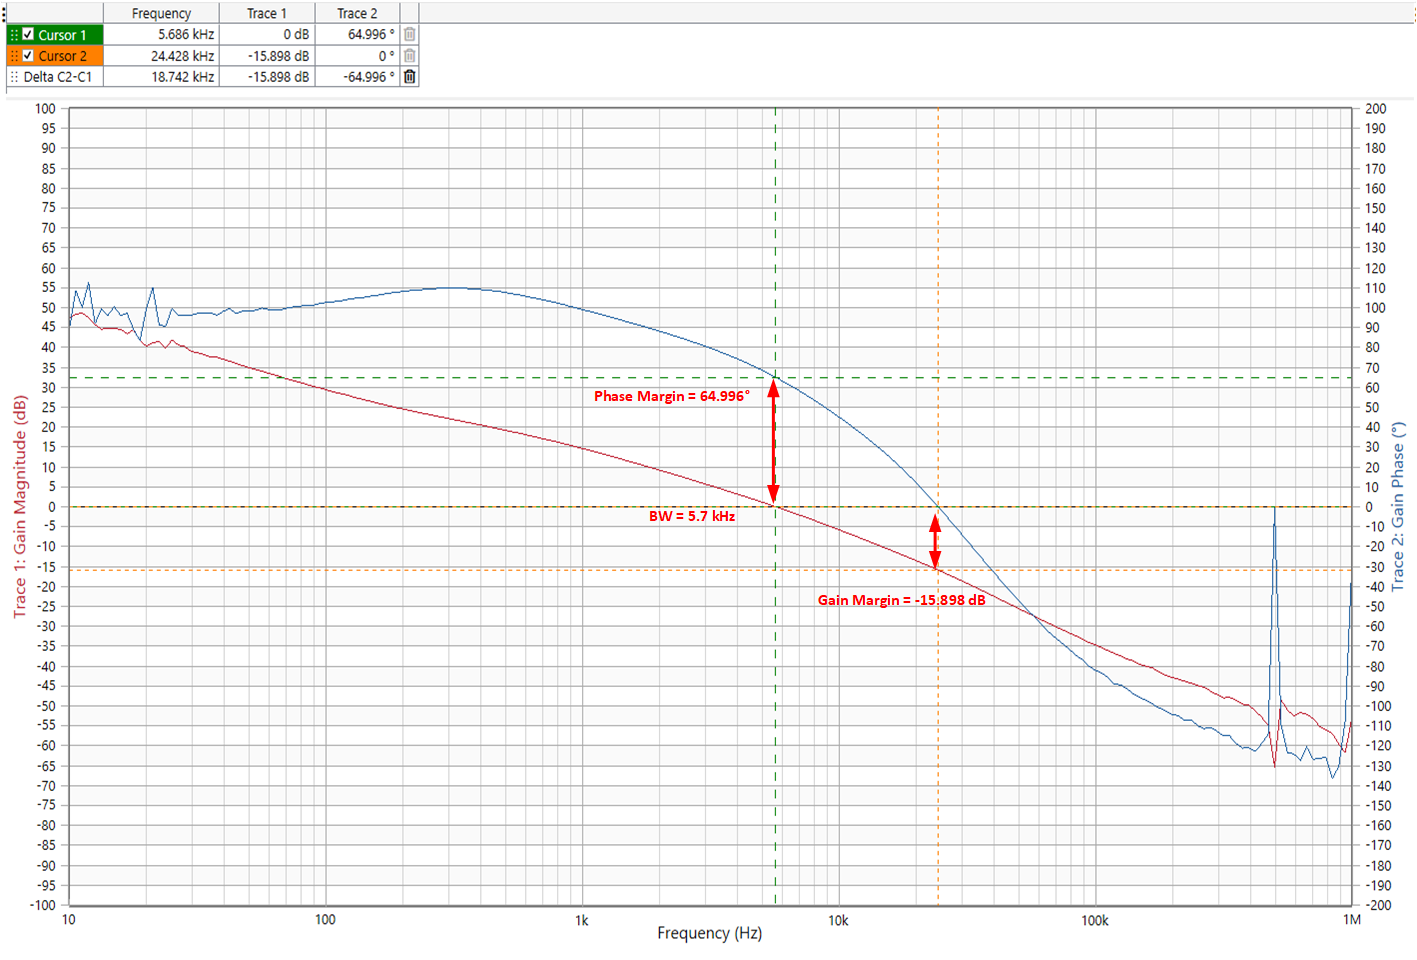Select the Trace 1 column header
Viewport: 1417px width, 960px height.
266,13
